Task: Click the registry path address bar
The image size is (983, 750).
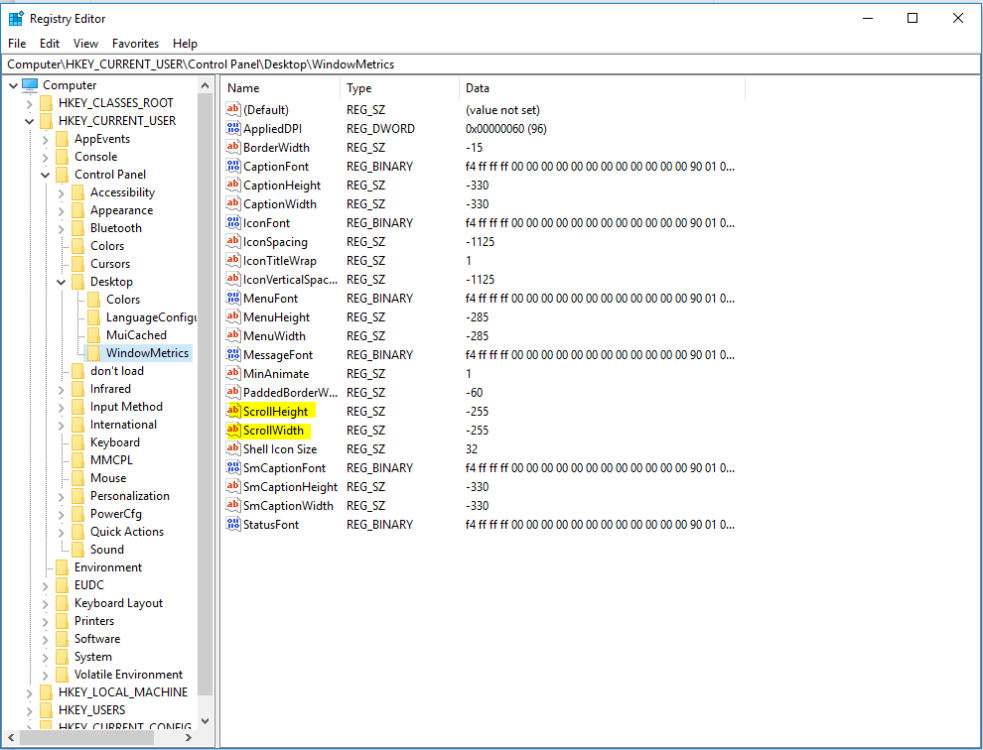Action: 490,64
